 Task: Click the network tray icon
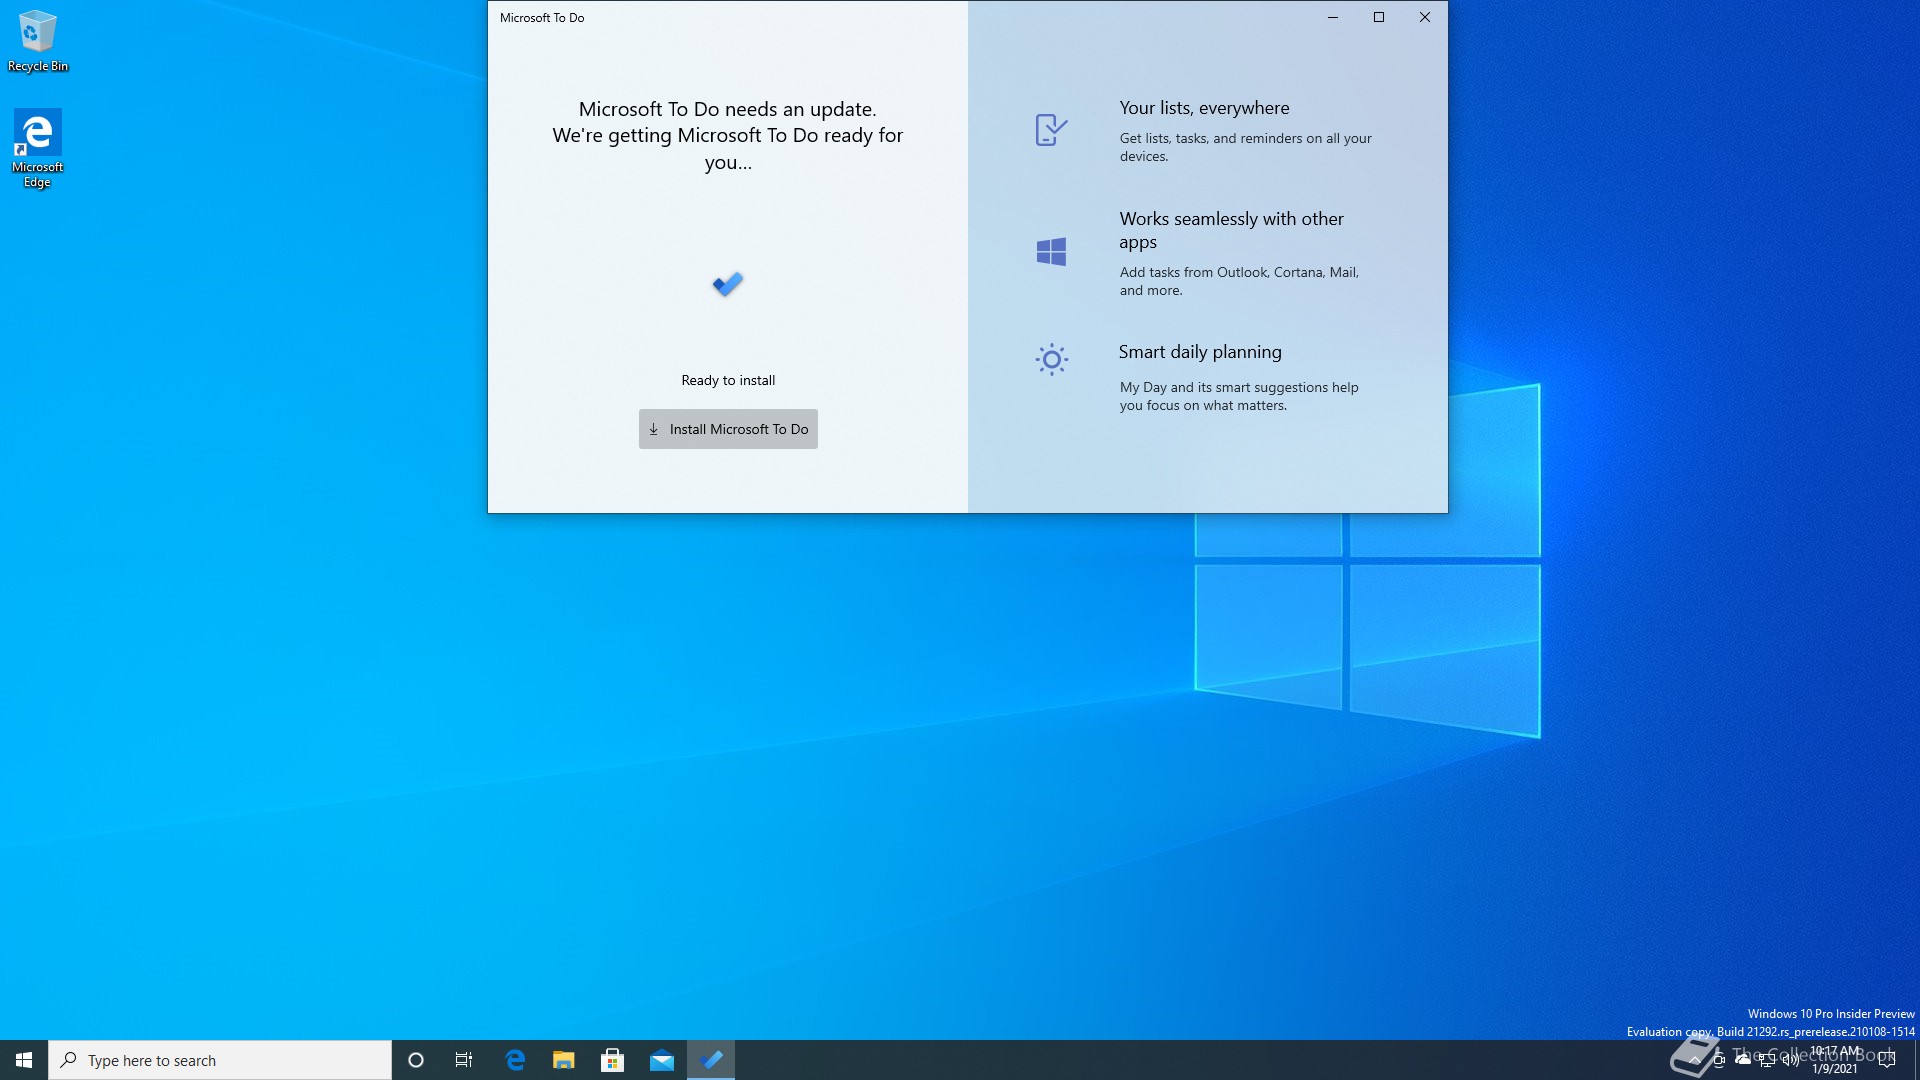pos(1767,1060)
